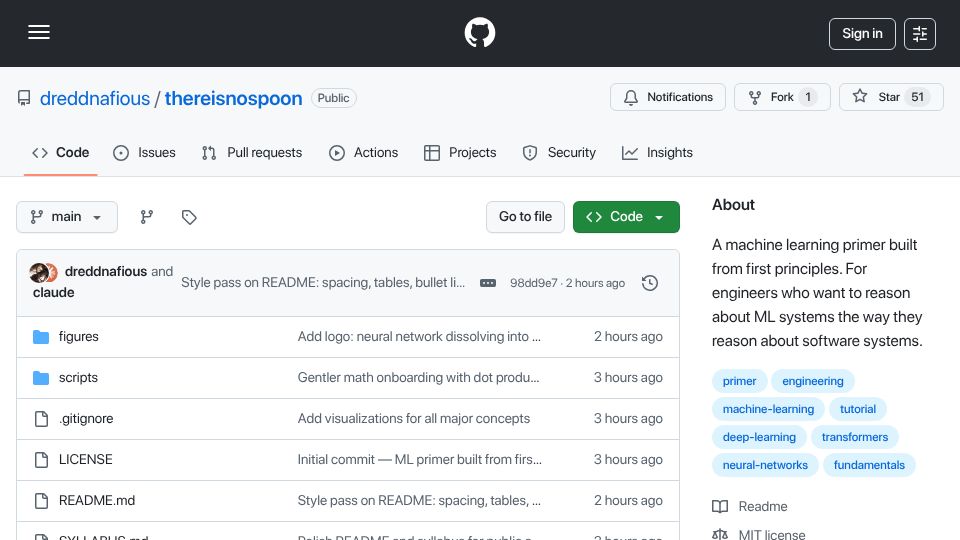Screen dimensions: 960x540
Task: Open latest commit message Style pass on README
Action: (323, 282)
